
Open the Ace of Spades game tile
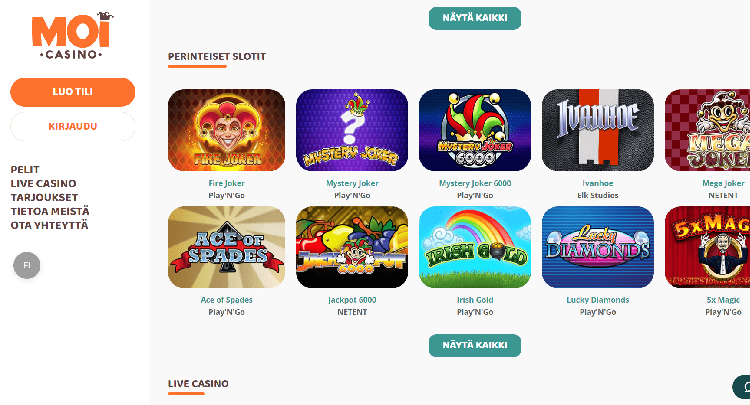pos(226,247)
